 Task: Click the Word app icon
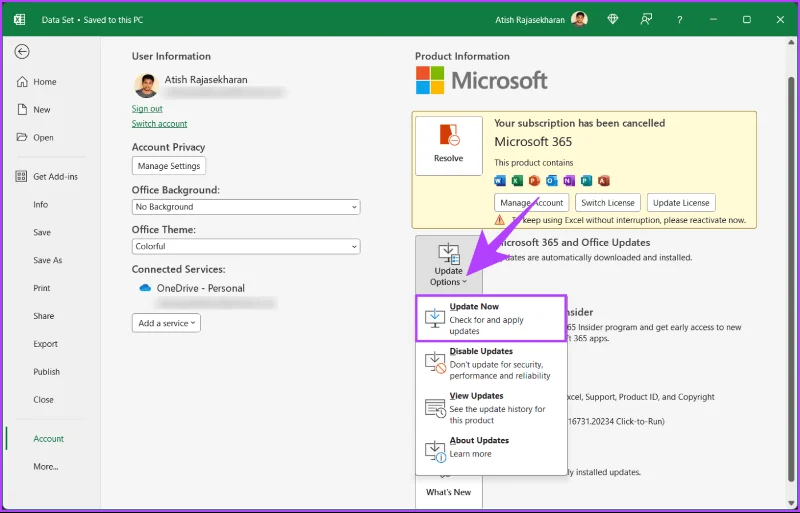500,181
